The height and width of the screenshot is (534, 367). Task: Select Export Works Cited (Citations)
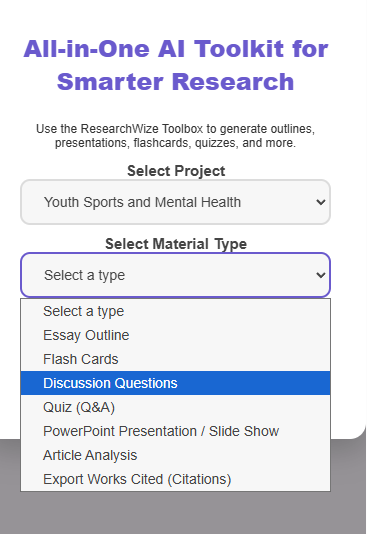coord(175,479)
